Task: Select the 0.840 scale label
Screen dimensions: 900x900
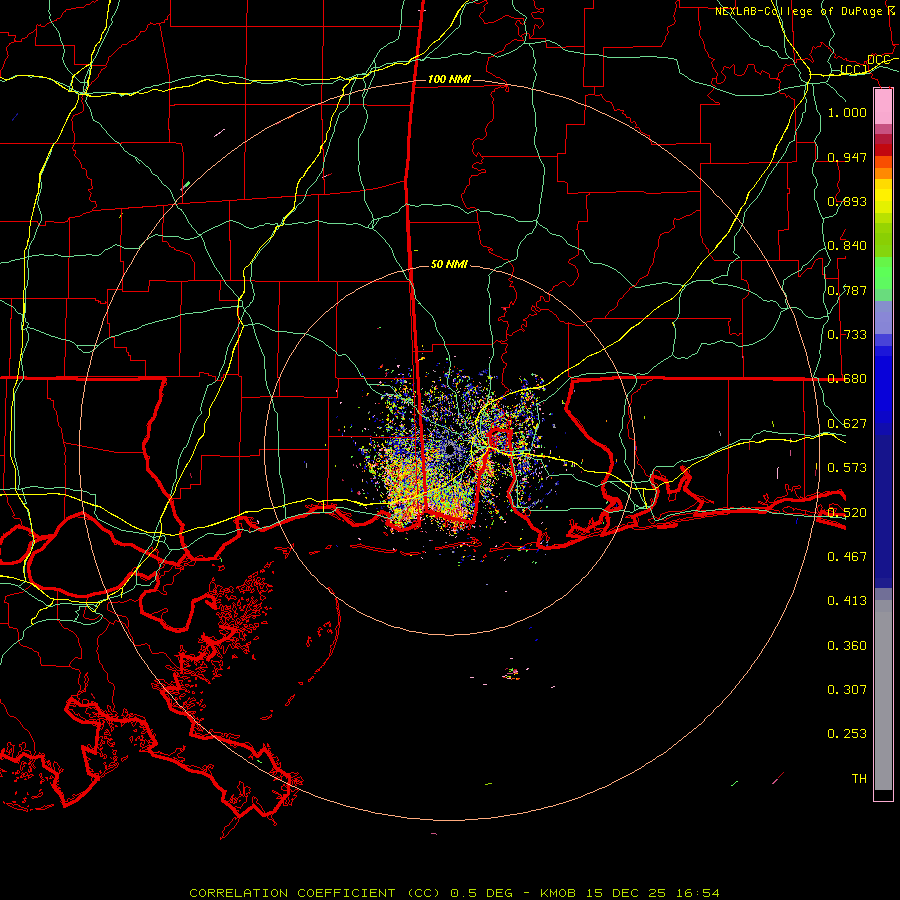Action: coord(847,246)
